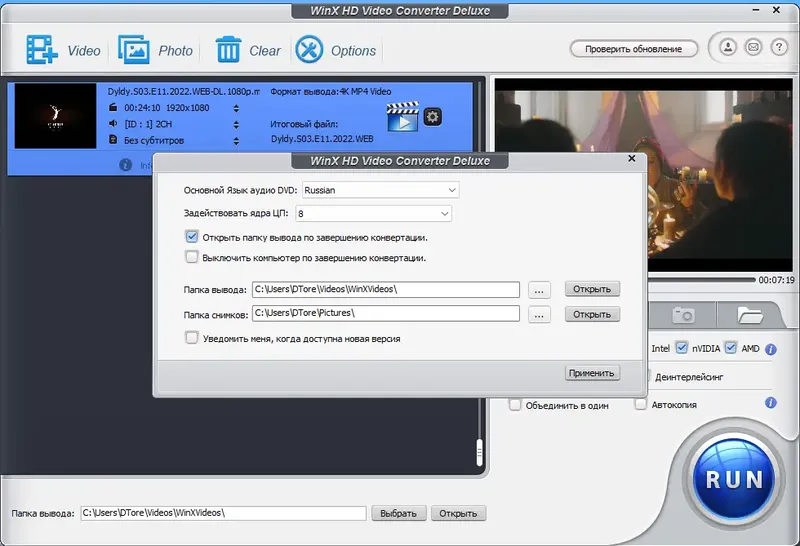Click the file list vertical scrollbar handle
The image size is (800, 546).
(x=479, y=452)
